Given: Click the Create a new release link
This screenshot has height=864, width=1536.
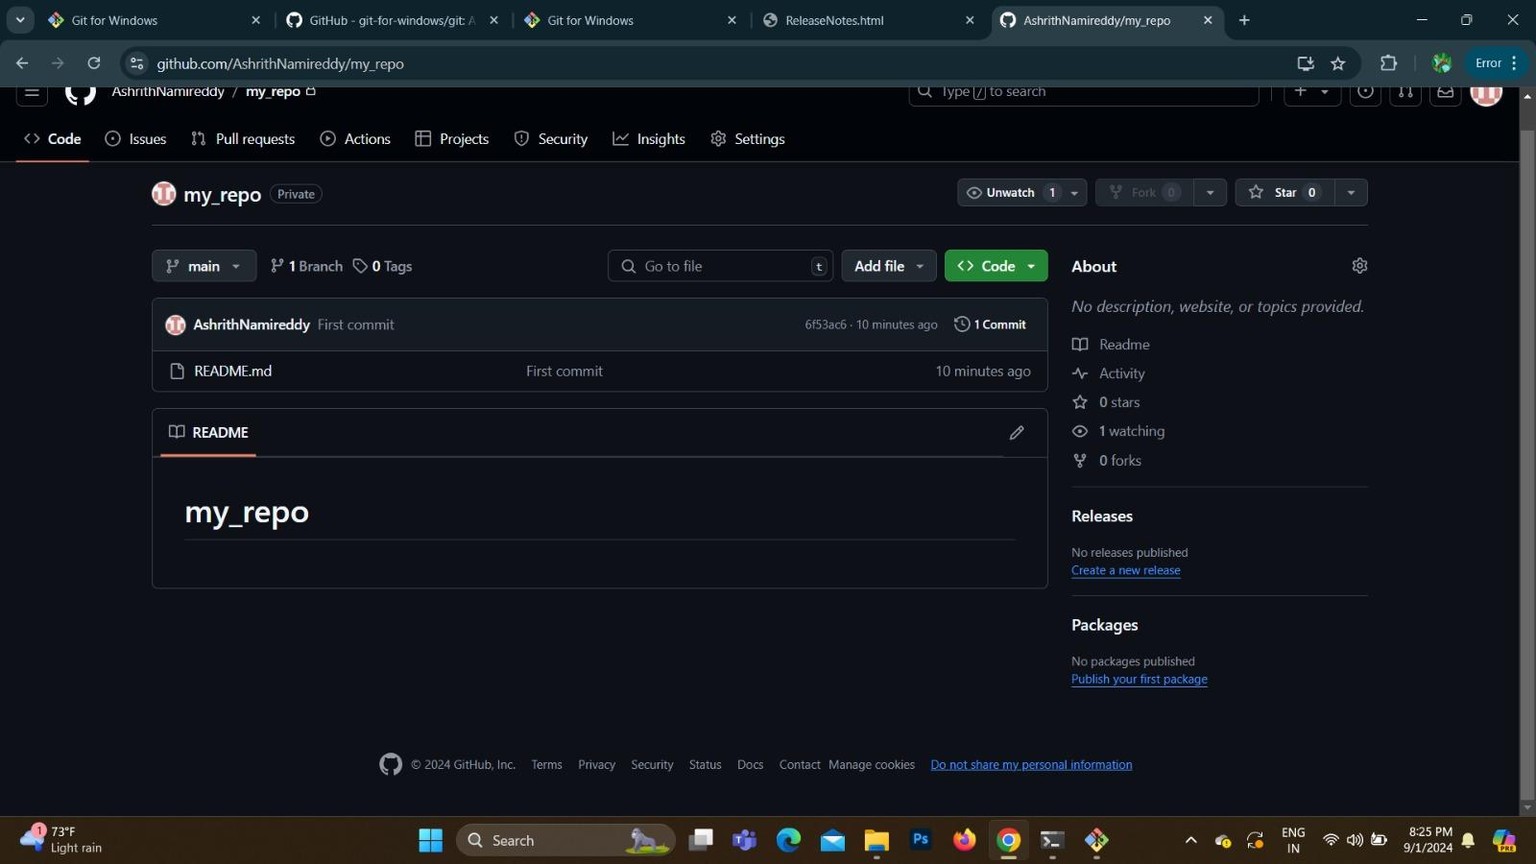Looking at the screenshot, I should point(1125,571).
